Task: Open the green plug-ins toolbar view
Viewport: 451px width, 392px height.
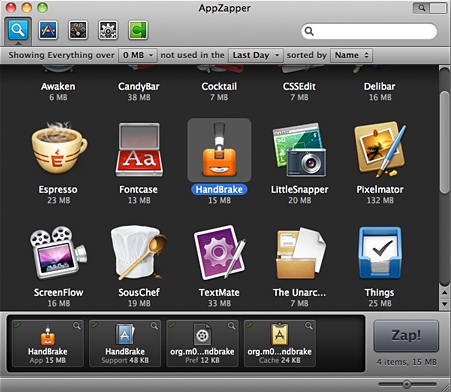Action: [x=138, y=30]
